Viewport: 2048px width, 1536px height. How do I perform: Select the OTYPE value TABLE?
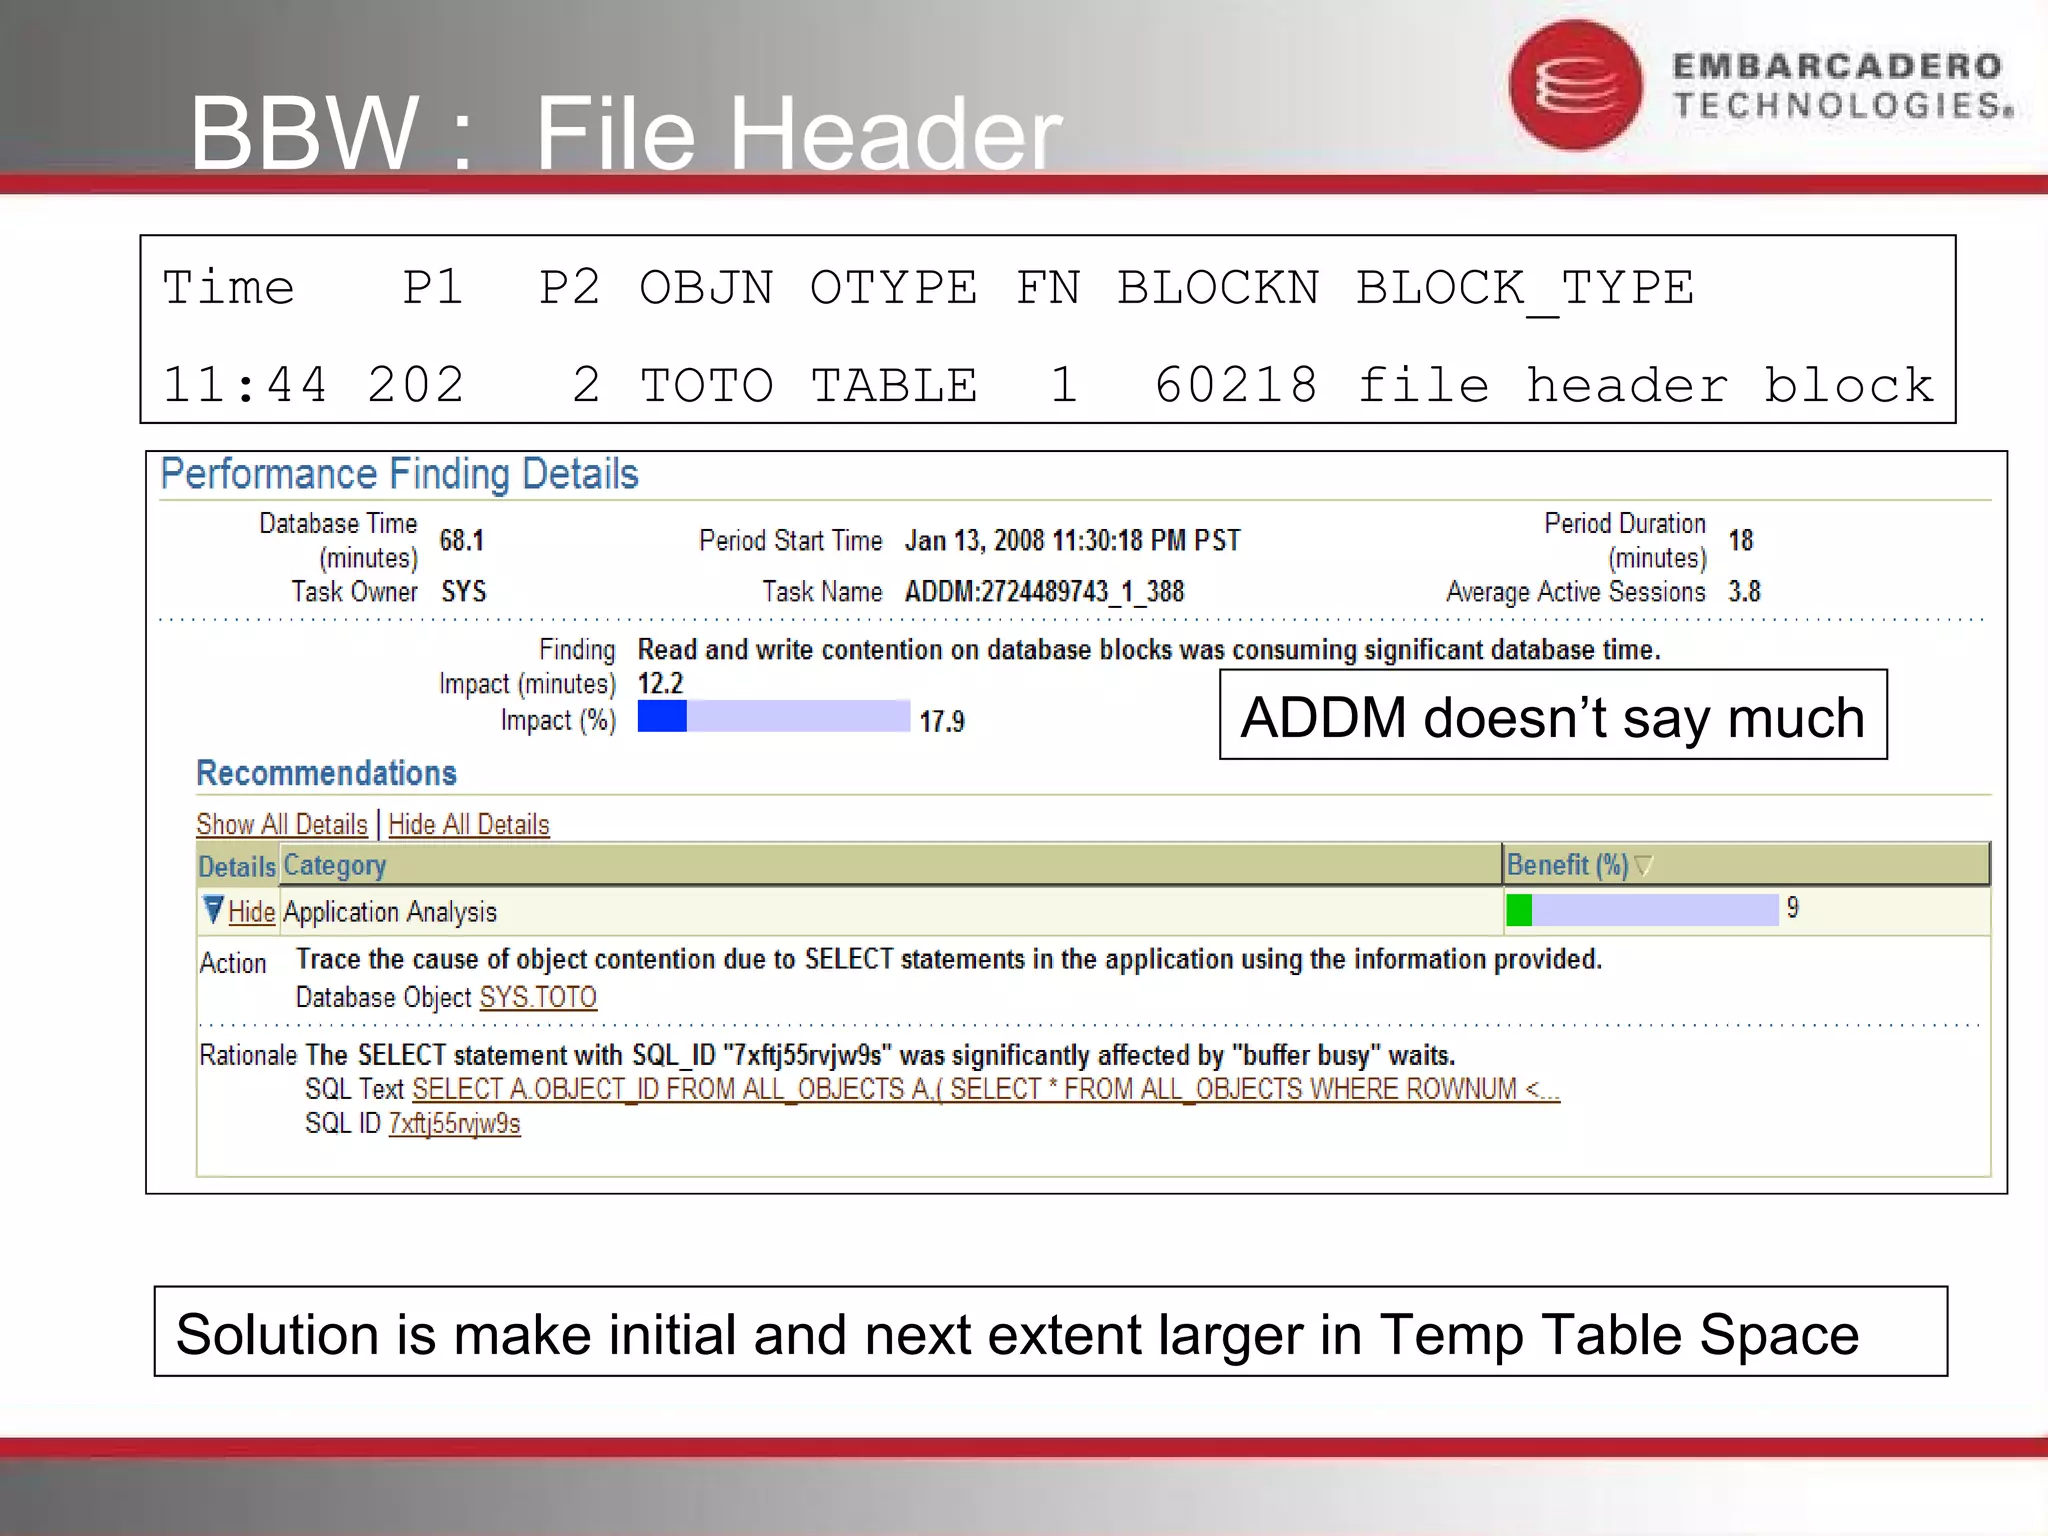pos(894,386)
